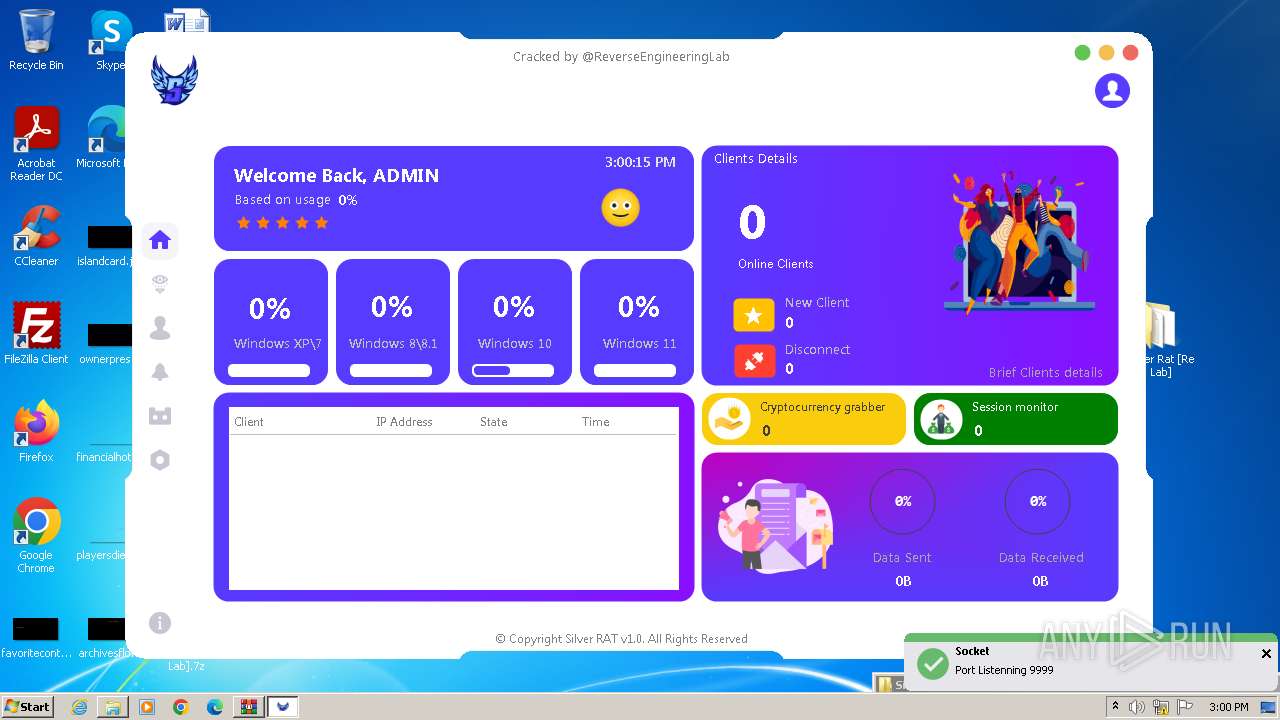Click the Brief Clients details link
This screenshot has height=720, width=1280.
pyautogui.click(x=1045, y=372)
